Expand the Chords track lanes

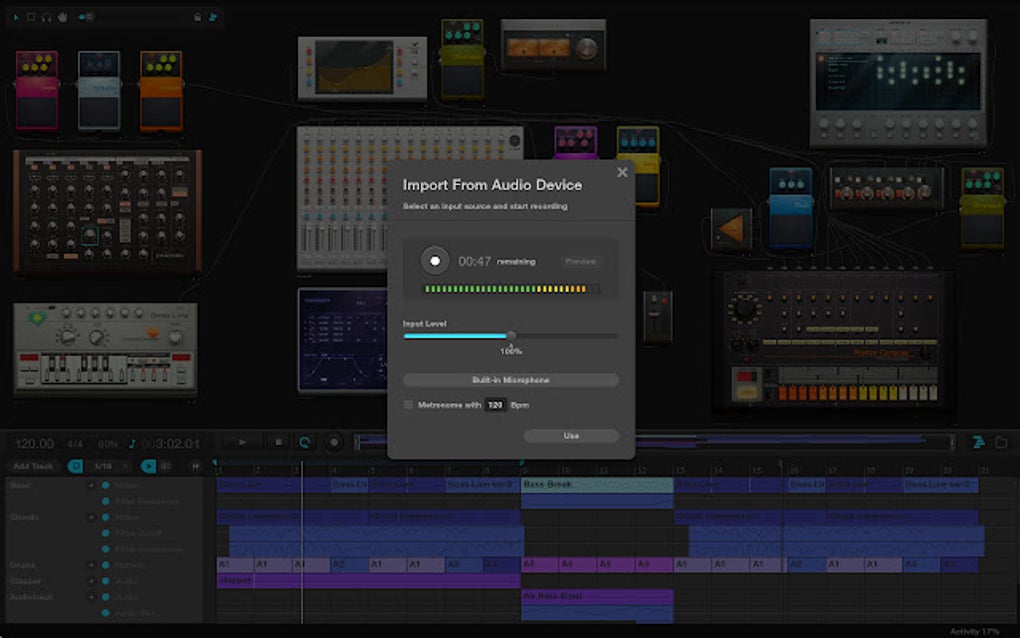click(x=91, y=517)
